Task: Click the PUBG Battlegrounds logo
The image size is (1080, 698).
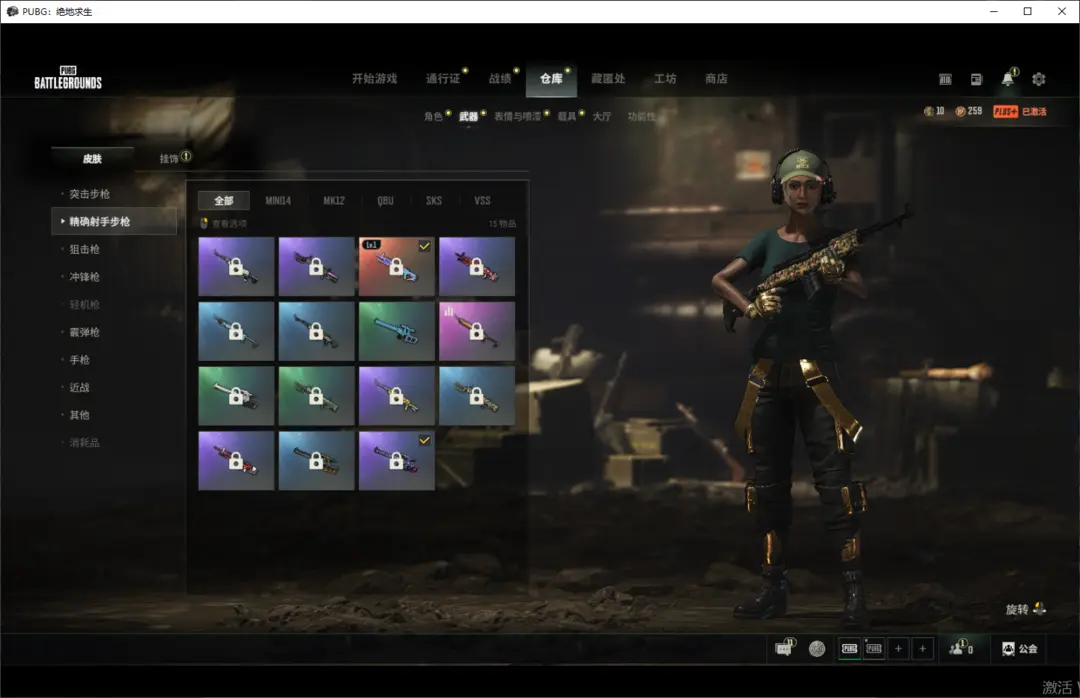Action: (x=68, y=78)
